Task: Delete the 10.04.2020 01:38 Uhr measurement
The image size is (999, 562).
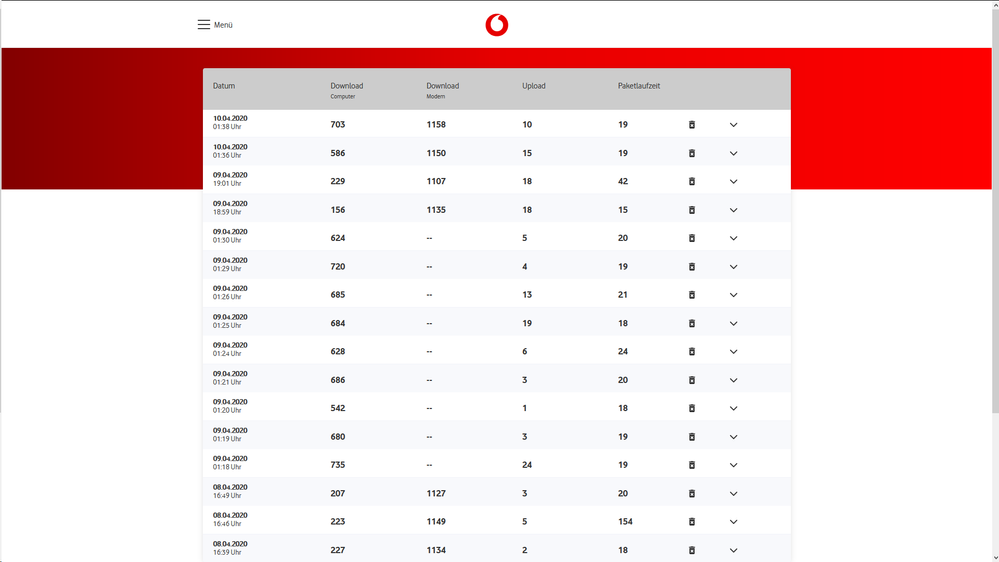Action: pos(692,125)
